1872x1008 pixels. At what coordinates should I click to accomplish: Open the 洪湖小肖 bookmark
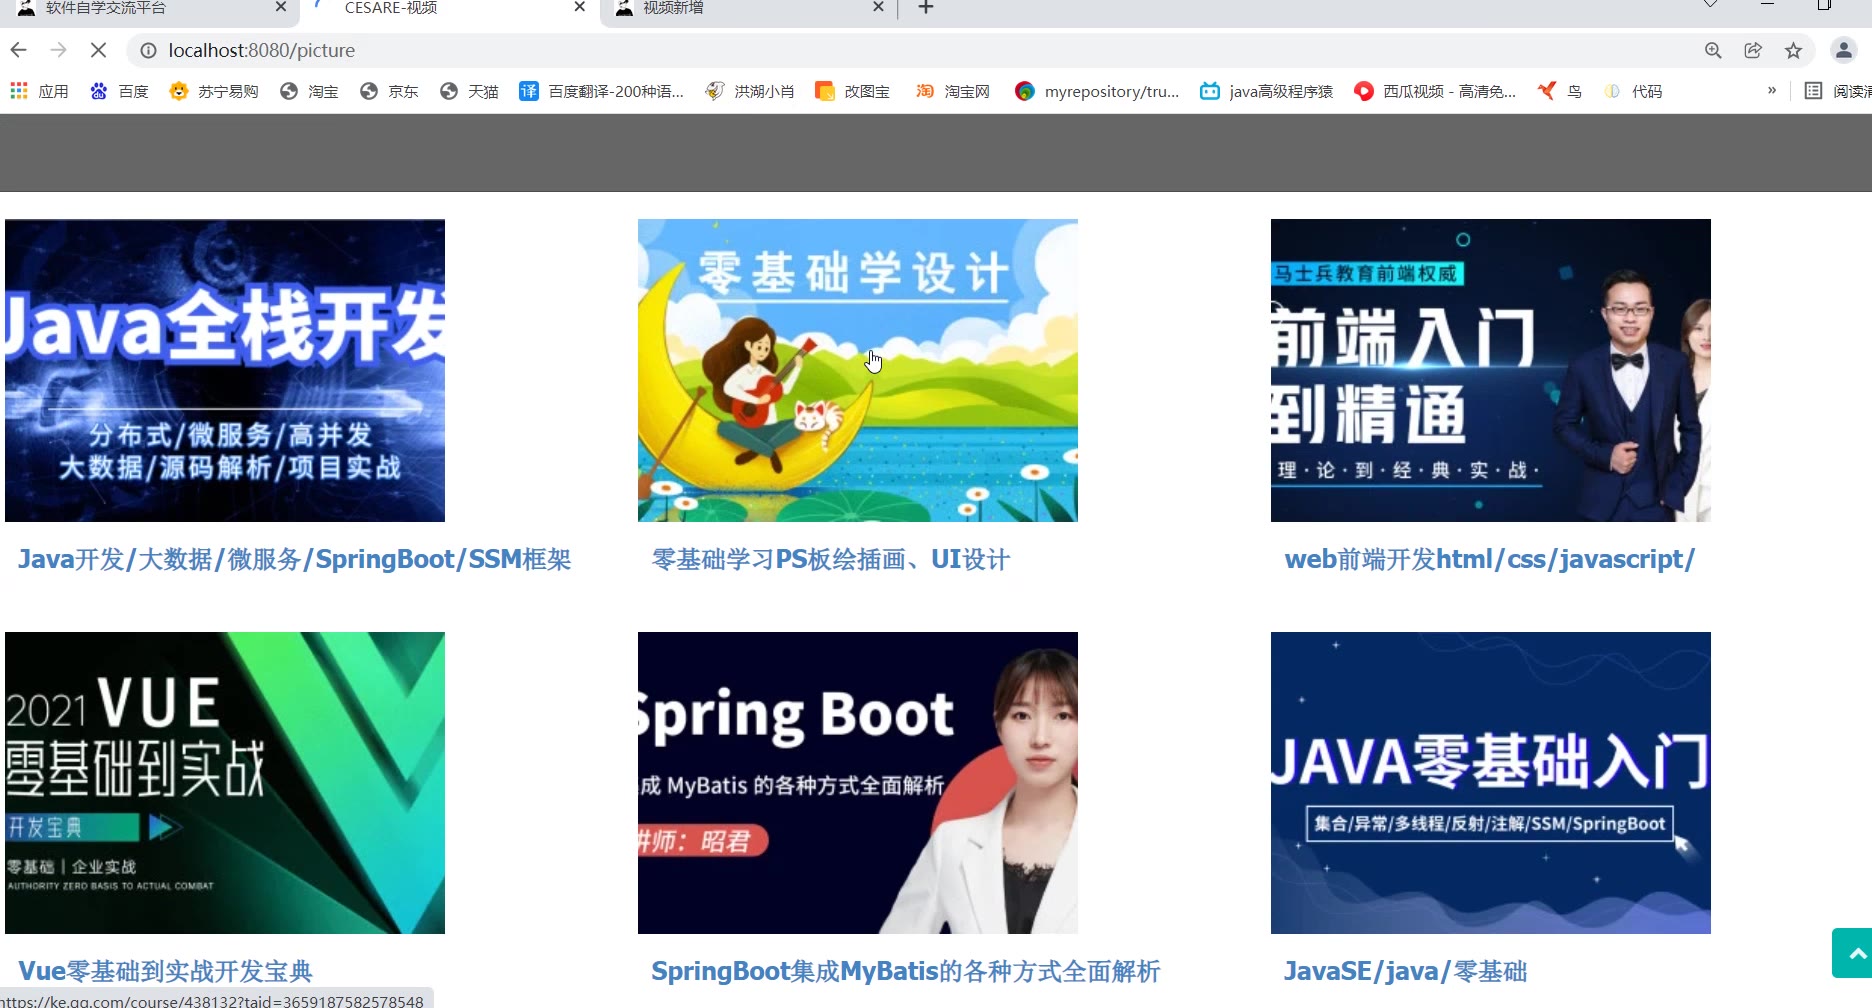[x=750, y=91]
